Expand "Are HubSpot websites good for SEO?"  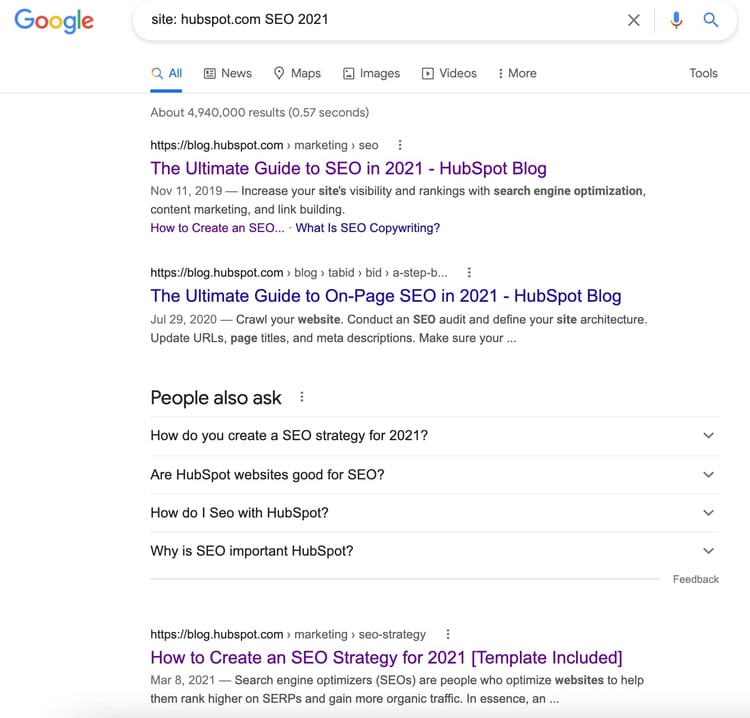[708, 475]
